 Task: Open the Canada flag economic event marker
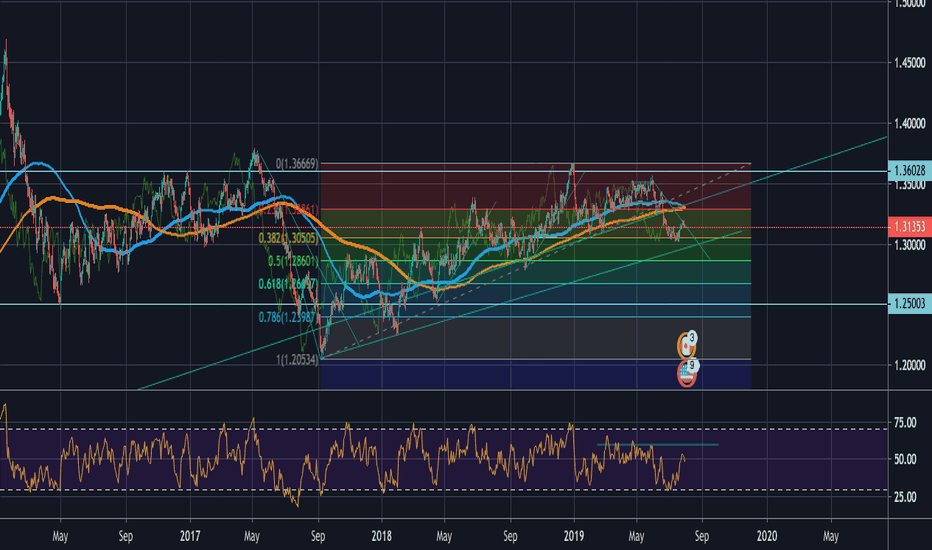(x=687, y=345)
